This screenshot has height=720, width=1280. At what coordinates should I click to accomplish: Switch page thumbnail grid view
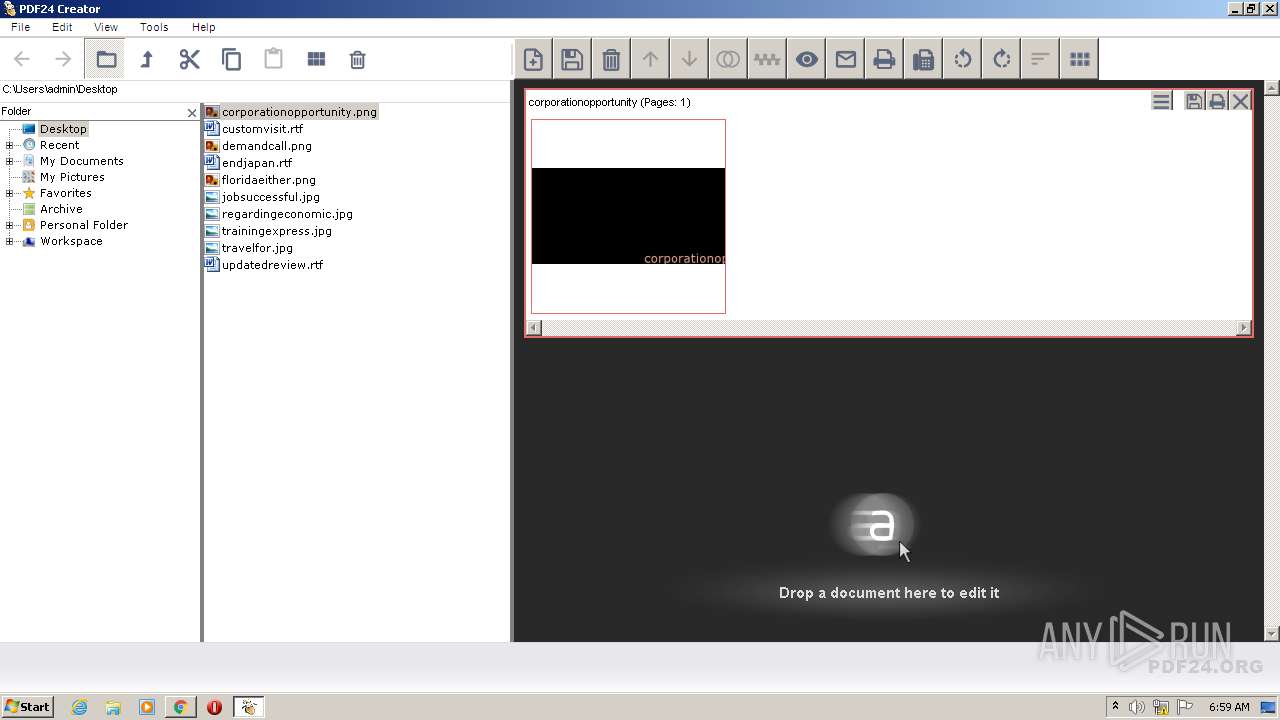click(1079, 60)
